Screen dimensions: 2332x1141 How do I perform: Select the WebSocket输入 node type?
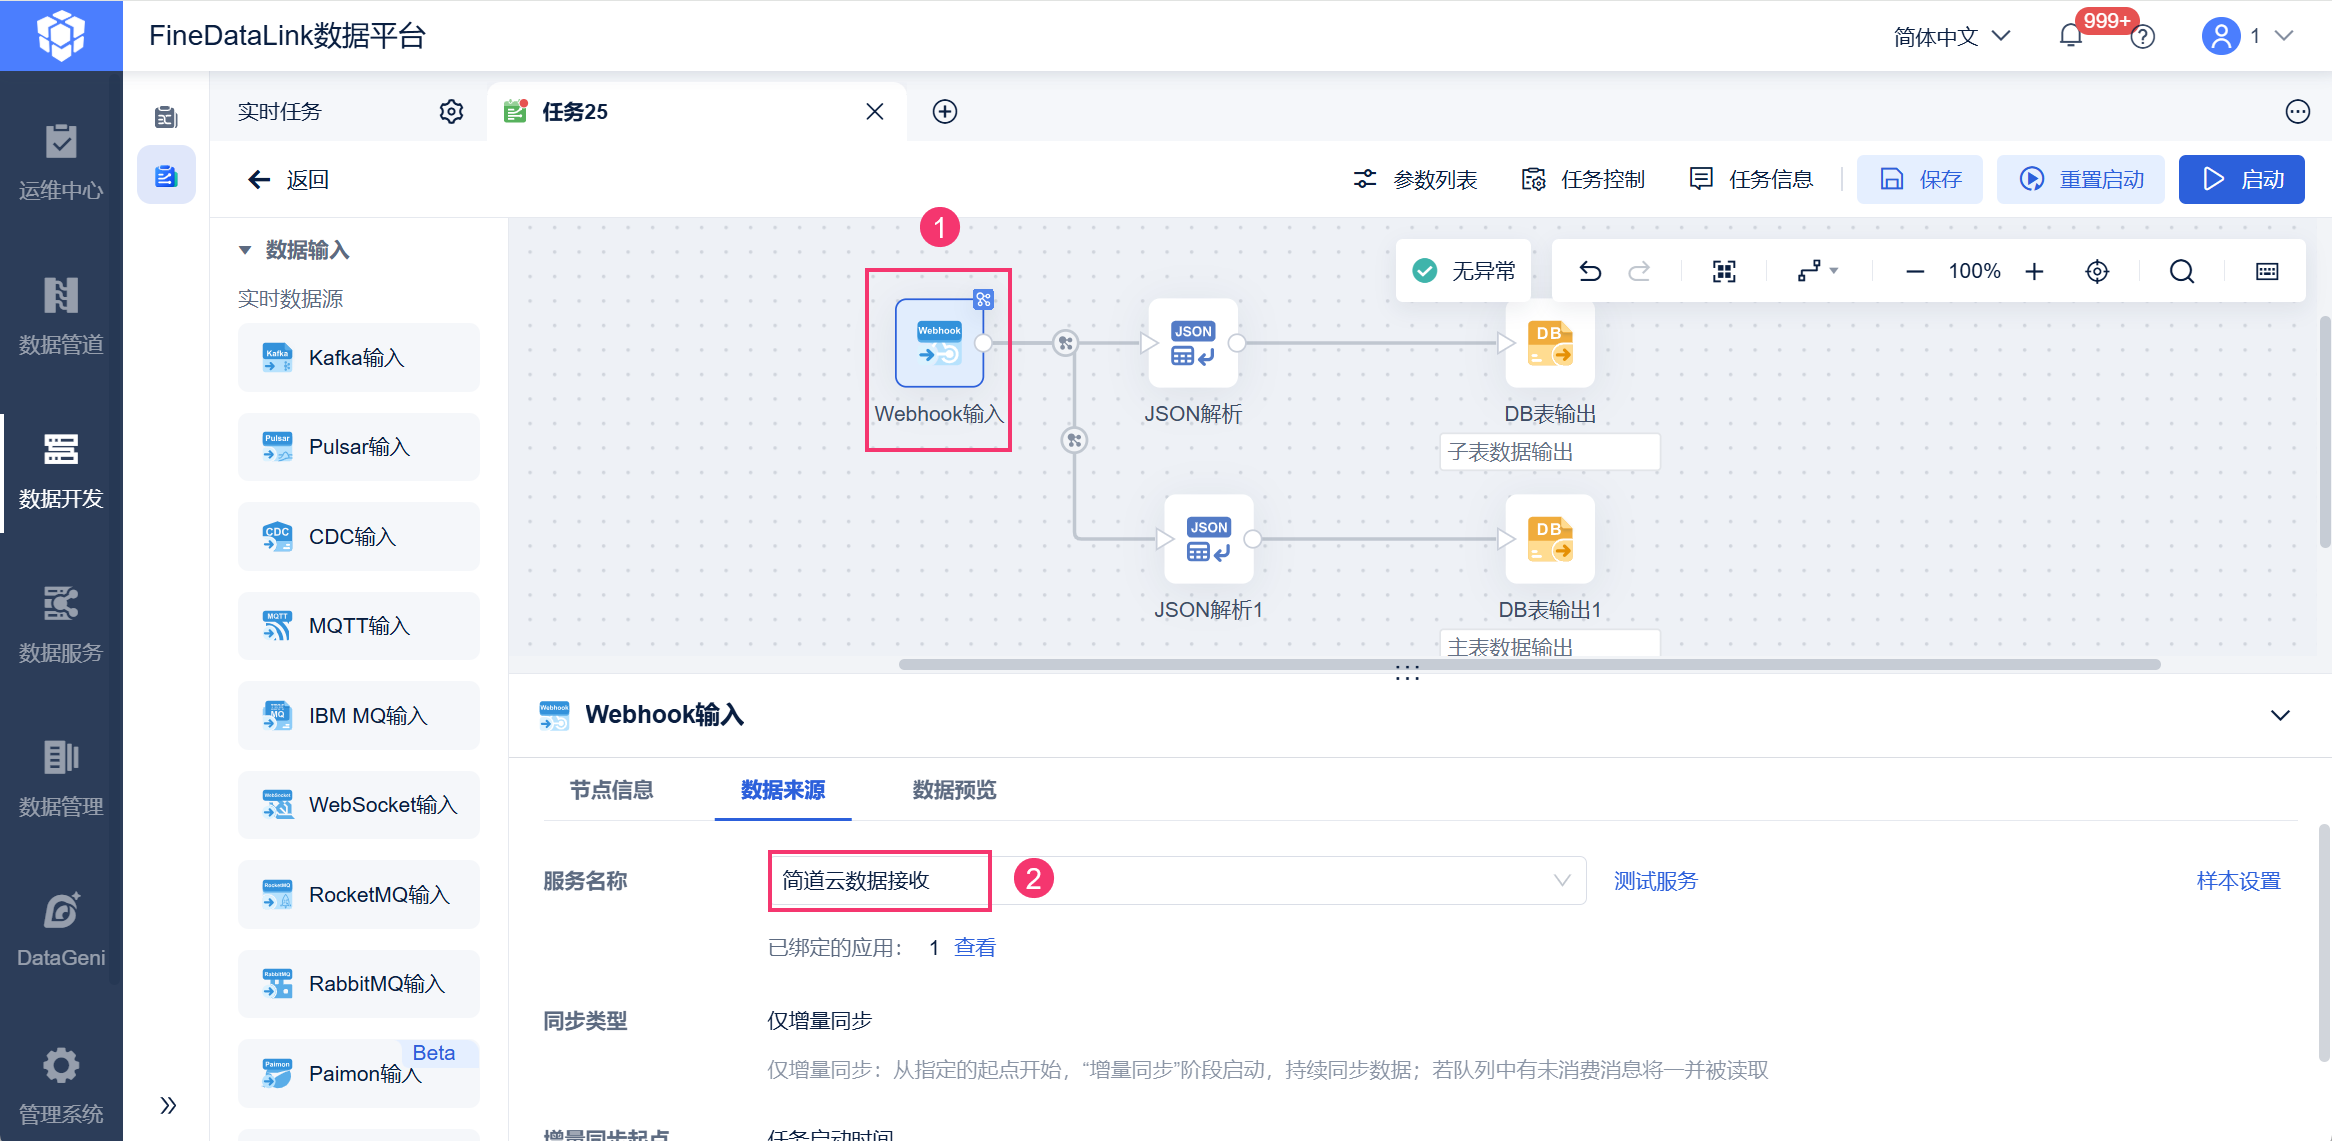[359, 805]
